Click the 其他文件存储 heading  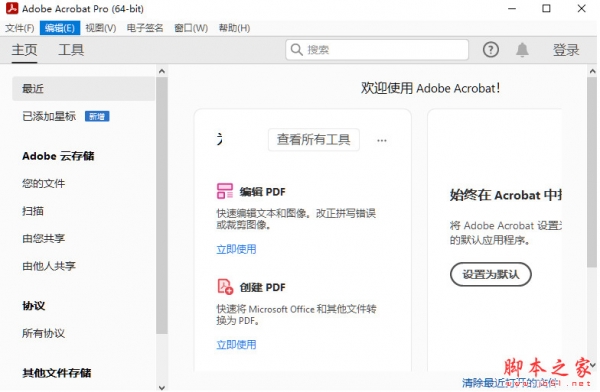pyautogui.click(x=57, y=373)
